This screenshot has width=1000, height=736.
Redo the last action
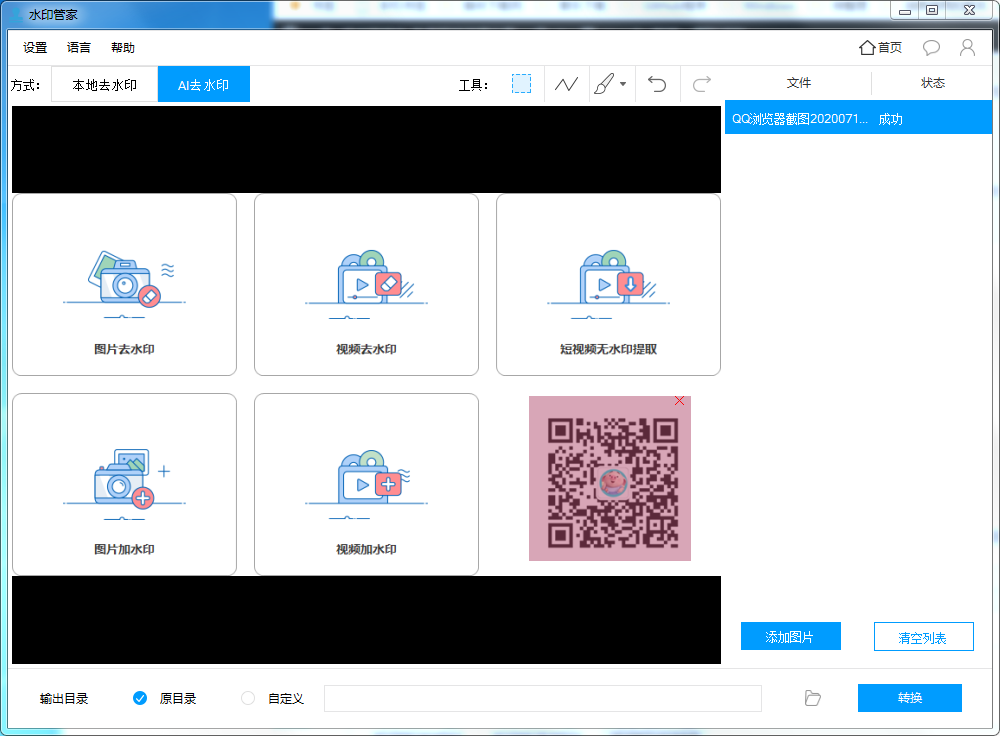pos(702,84)
